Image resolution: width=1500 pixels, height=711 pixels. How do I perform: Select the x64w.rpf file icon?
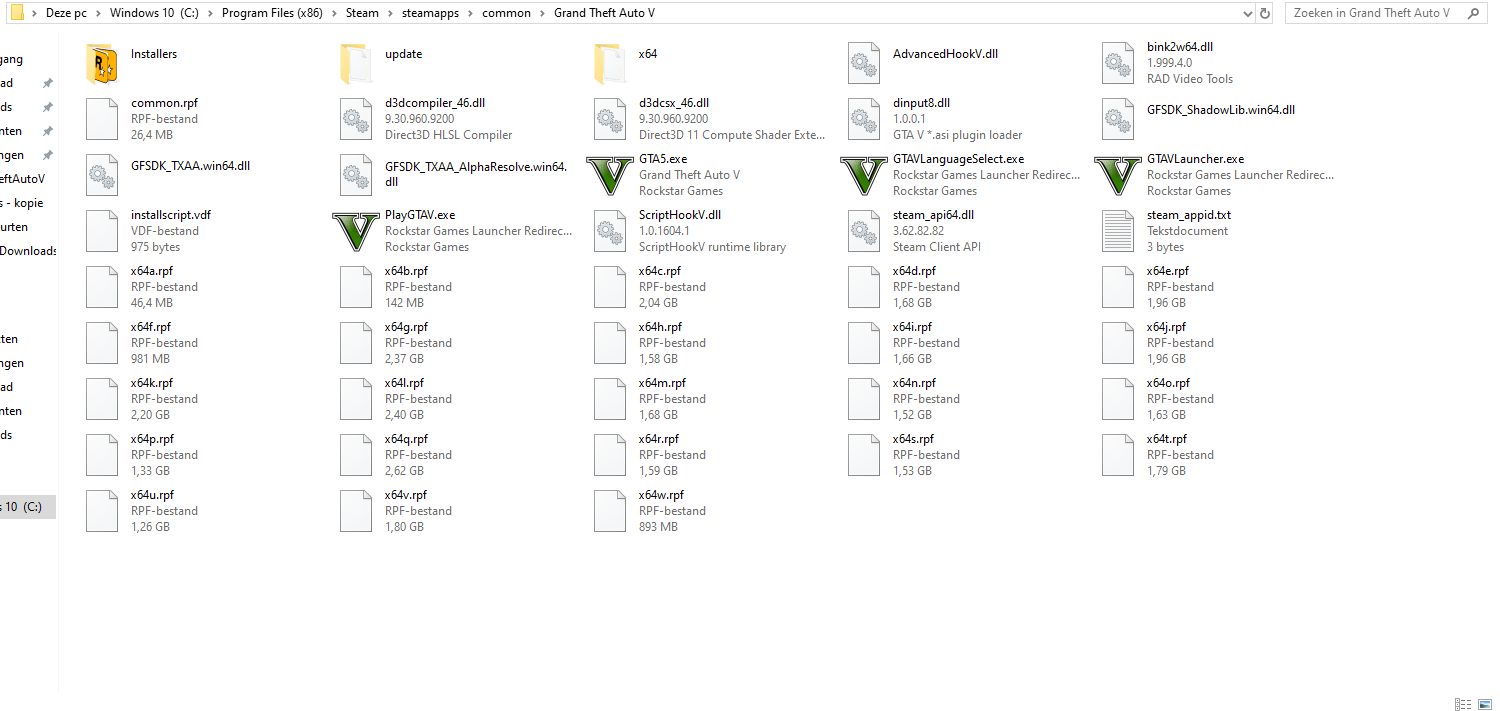(610, 511)
